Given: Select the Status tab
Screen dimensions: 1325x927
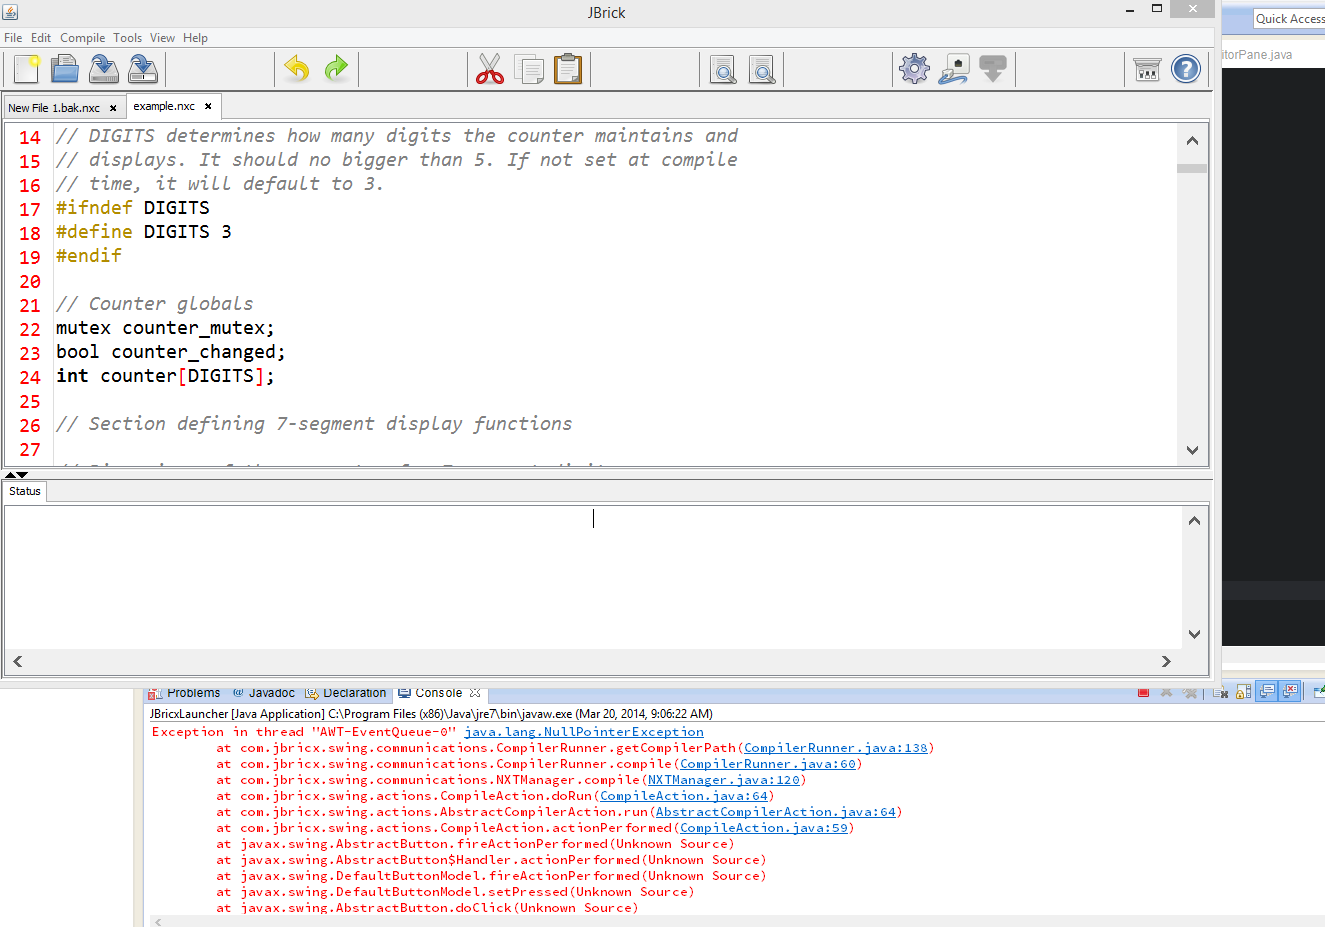Looking at the screenshot, I should pyautogui.click(x=25, y=491).
